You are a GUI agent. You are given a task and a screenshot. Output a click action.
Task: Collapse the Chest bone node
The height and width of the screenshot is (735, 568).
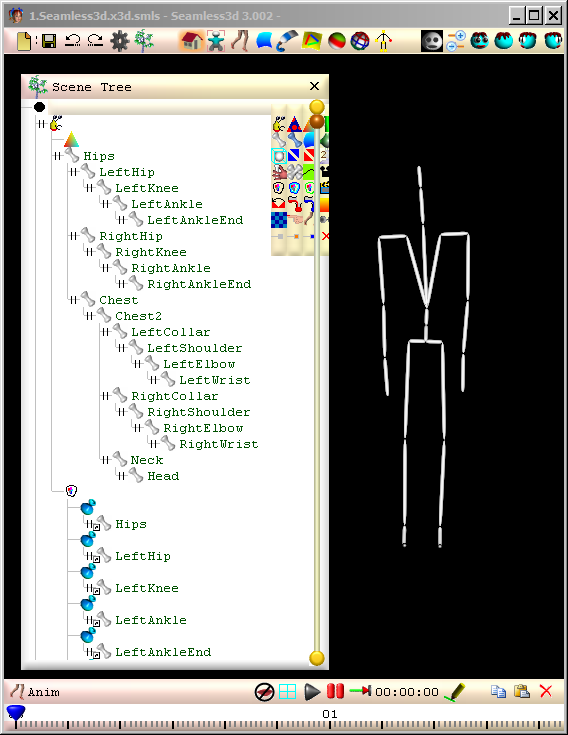pyautogui.click(x=74, y=300)
